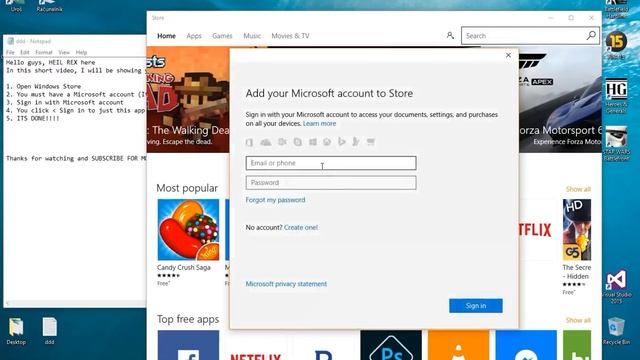Open the Forza Motorsport 6 featured banner
Viewport: 640px width, 360px height.
[x=560, y=99]
